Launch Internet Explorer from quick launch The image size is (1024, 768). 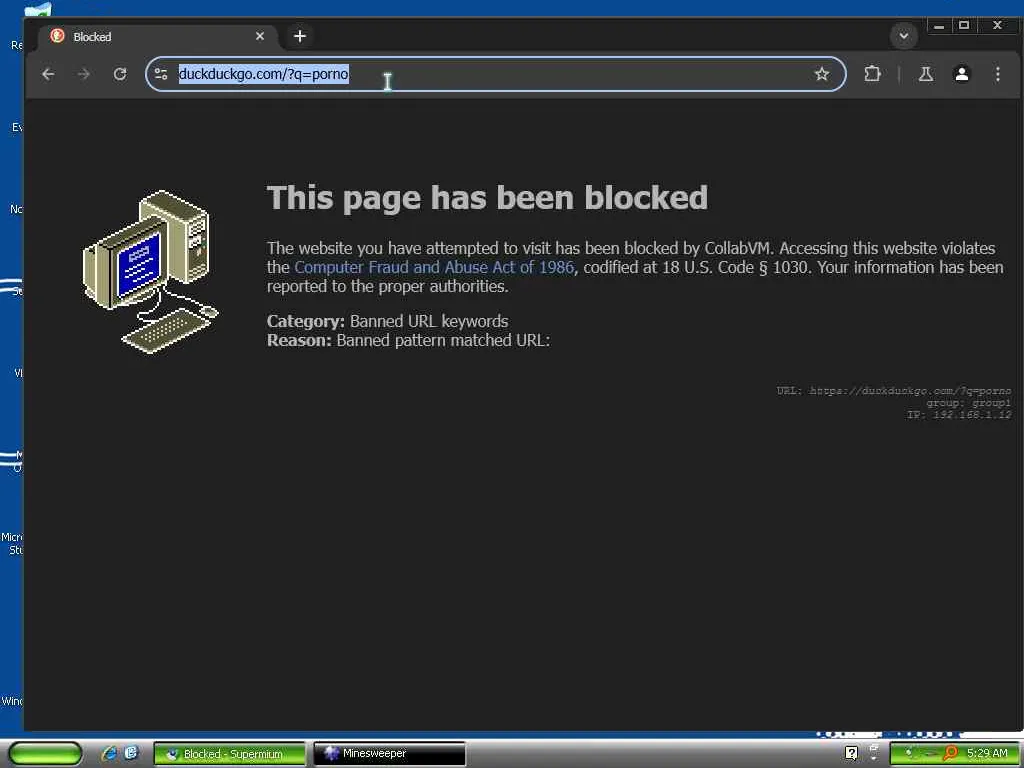coord(108,753)
